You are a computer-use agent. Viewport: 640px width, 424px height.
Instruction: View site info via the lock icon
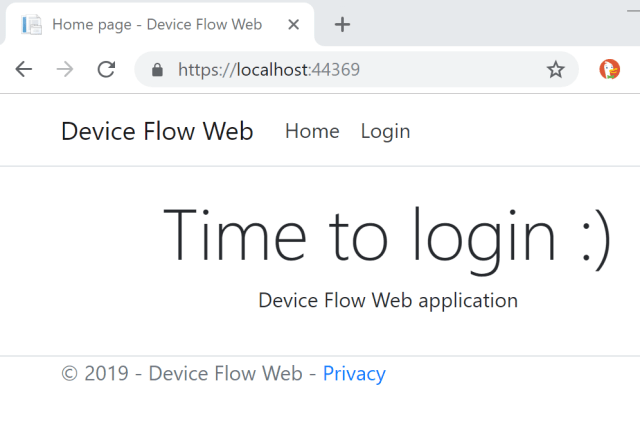pos(156,70)
